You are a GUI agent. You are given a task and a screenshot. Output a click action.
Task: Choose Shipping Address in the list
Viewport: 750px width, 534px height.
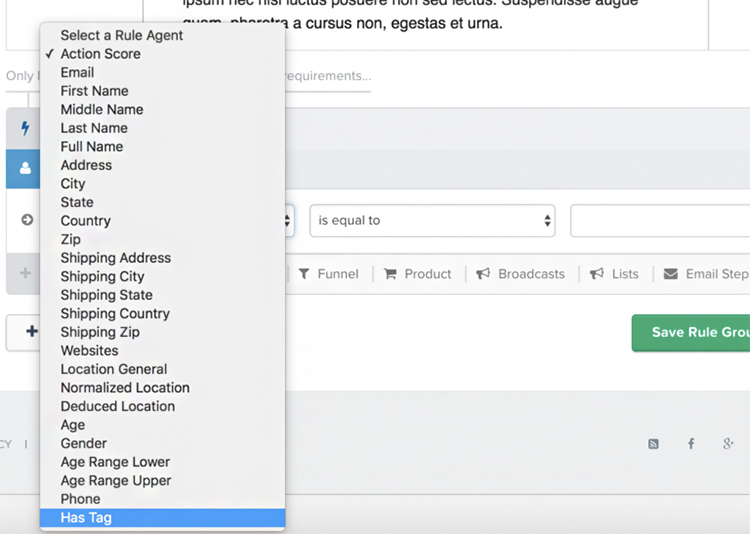163,258
